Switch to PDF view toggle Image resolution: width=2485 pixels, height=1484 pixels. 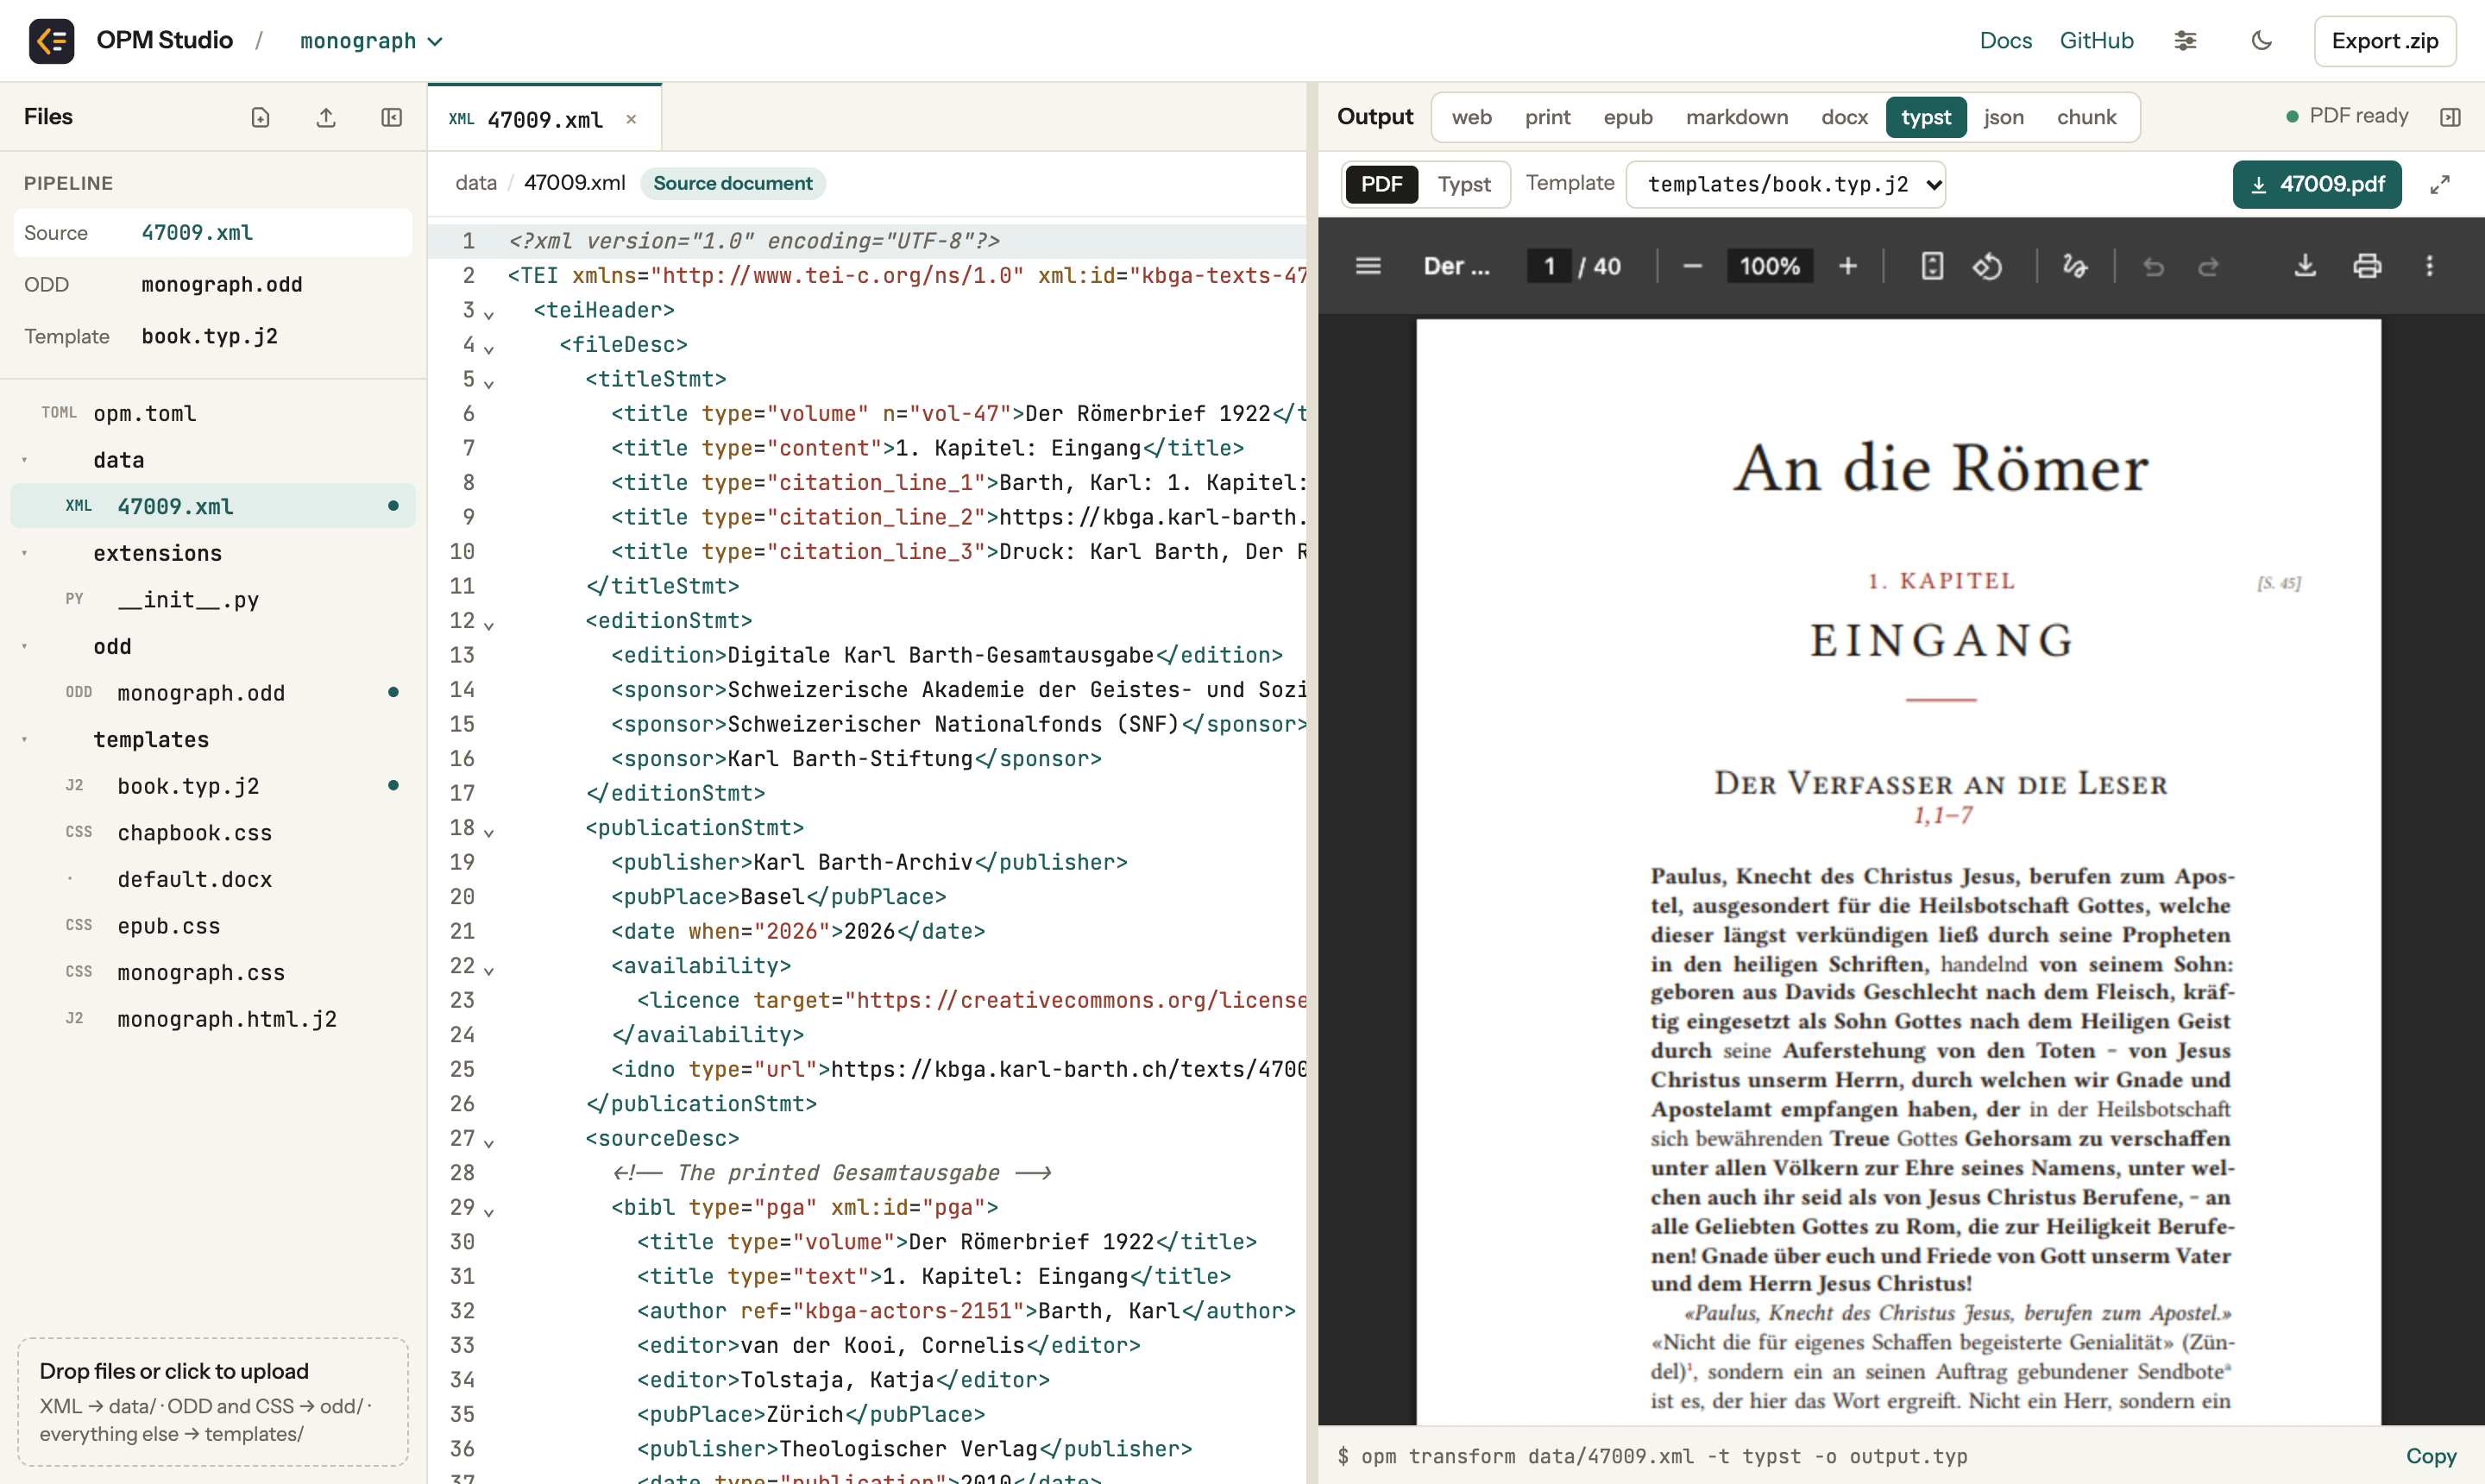pyautogui.click(x=1381, y=184)
